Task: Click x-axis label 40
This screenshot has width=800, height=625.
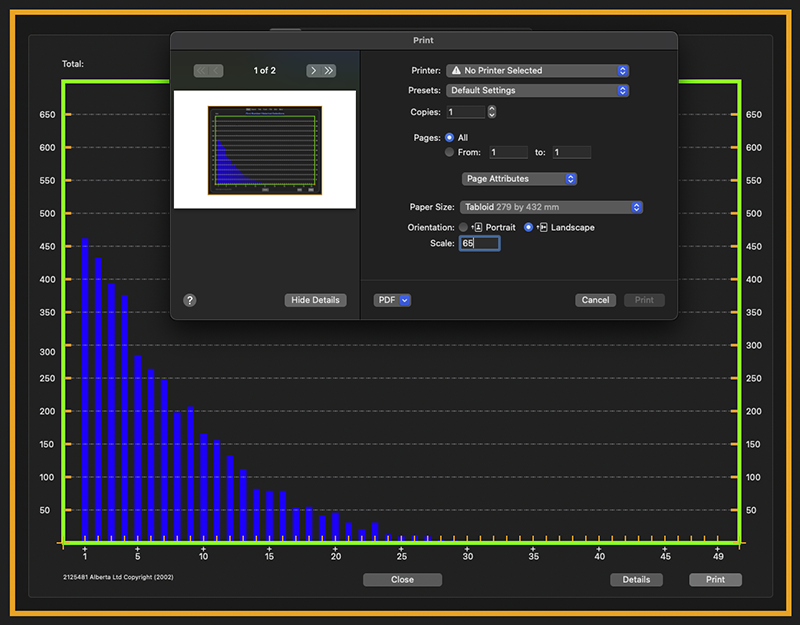Action: 599,557
